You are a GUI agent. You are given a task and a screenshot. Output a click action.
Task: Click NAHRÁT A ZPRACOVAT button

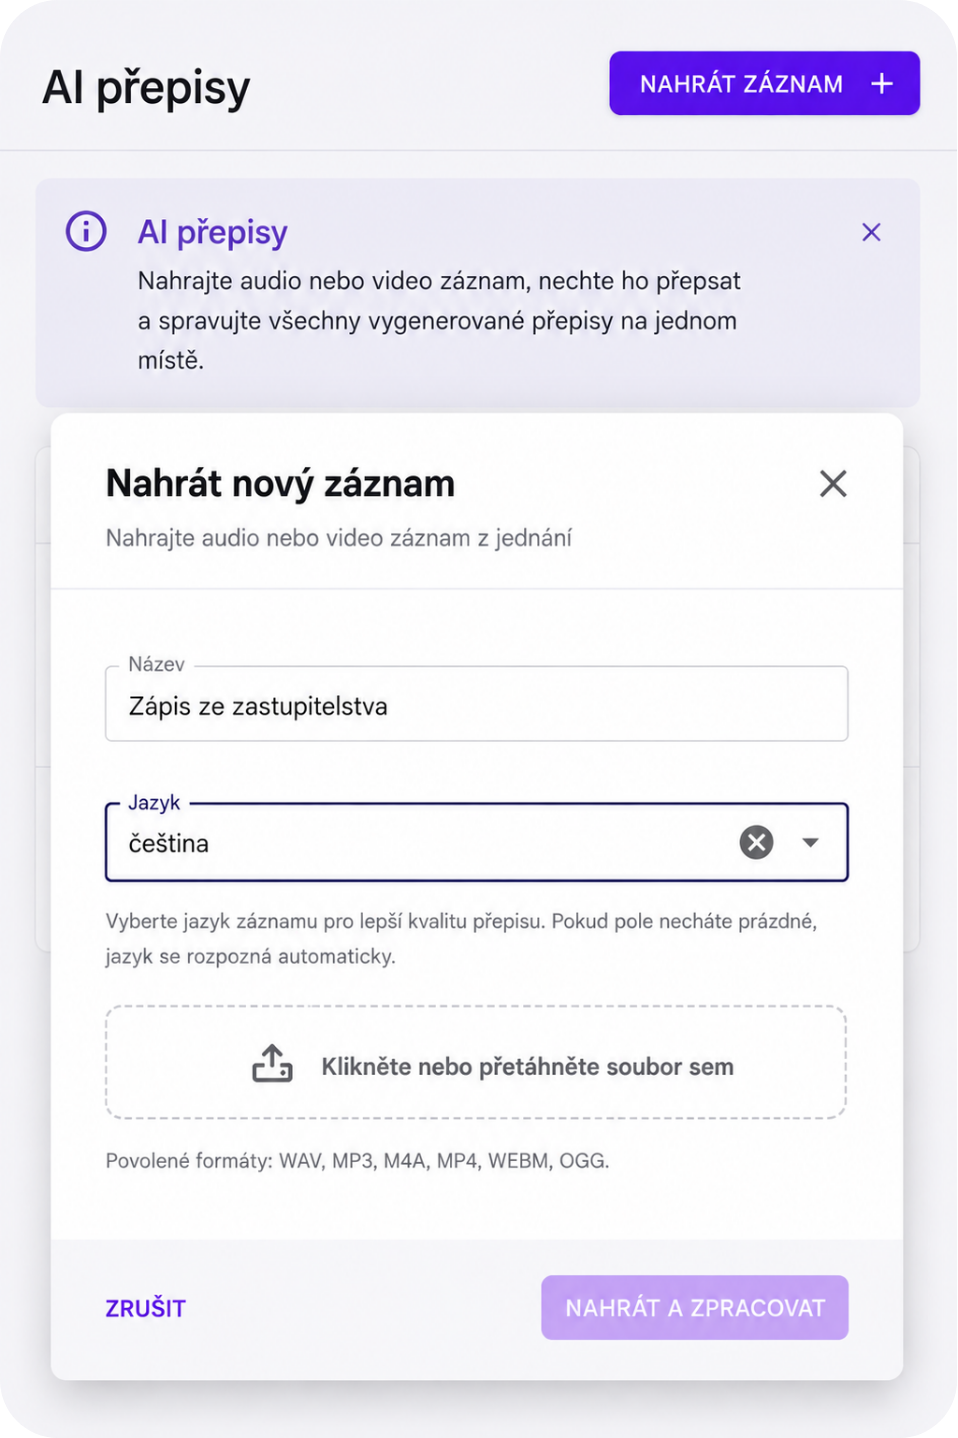click(695, 1307)
